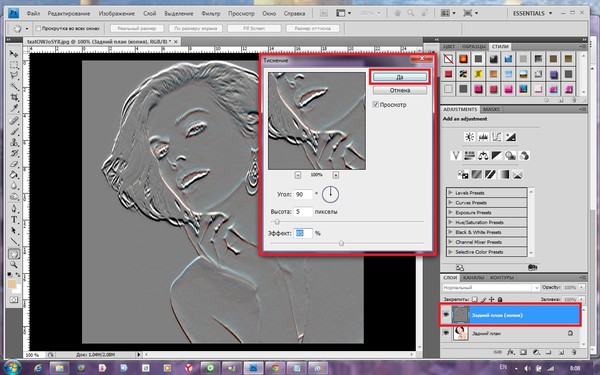
Task: Select the Zoom tool in toolbox
Action: tap(14, 264)
